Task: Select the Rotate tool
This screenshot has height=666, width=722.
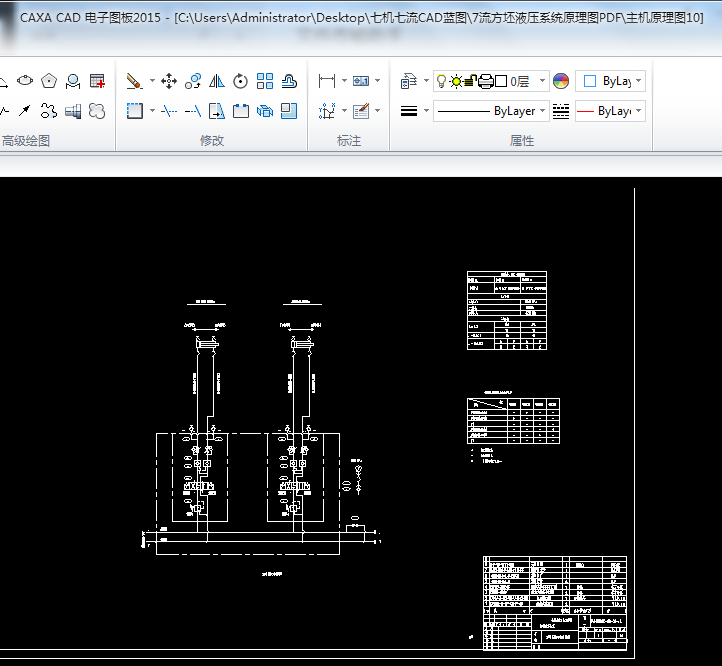Action: click(x=241, y=81)
